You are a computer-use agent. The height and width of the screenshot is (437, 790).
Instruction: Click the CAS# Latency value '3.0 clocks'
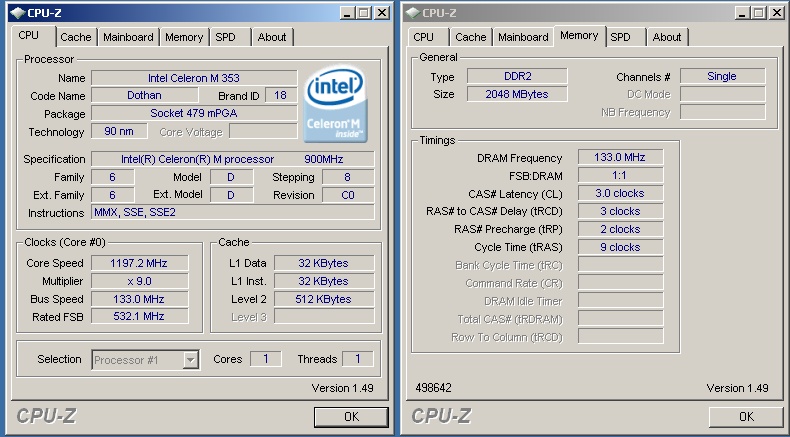[x=620, y=193]
